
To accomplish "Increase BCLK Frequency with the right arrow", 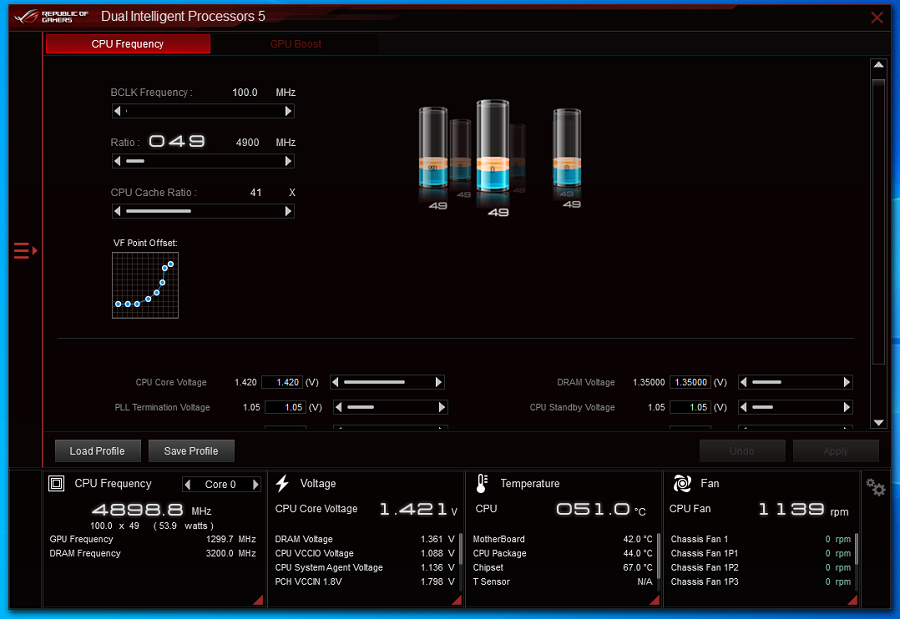I will 288,111.
